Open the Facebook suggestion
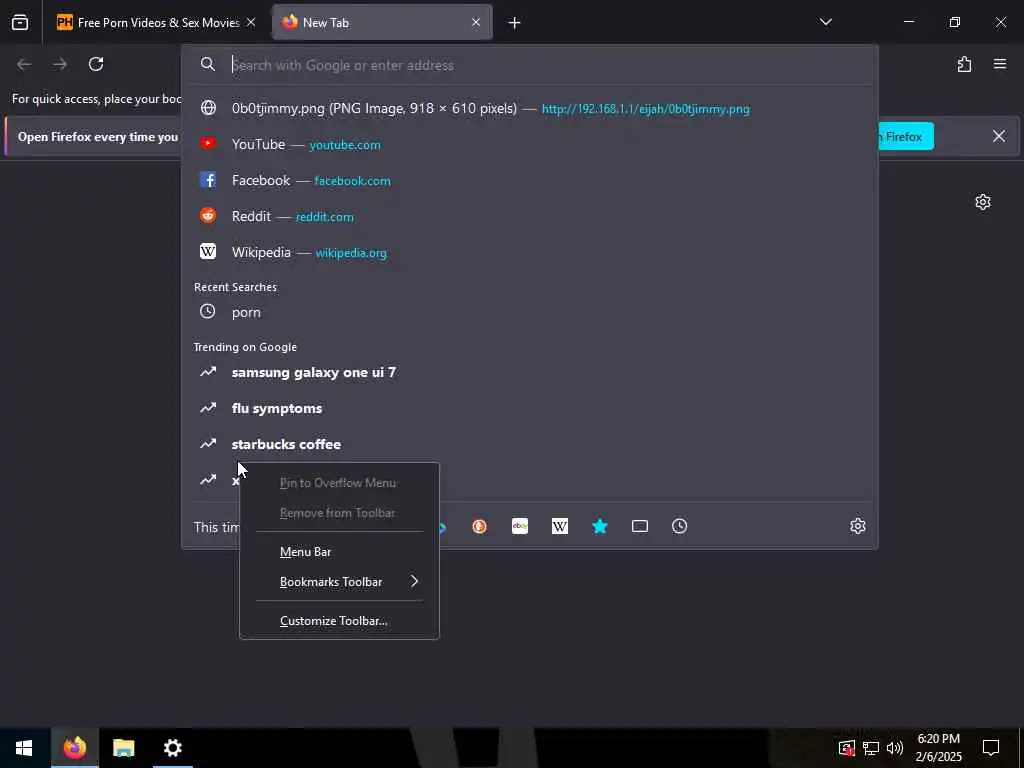Screen dimensions: 1024x768 [532, 180]
